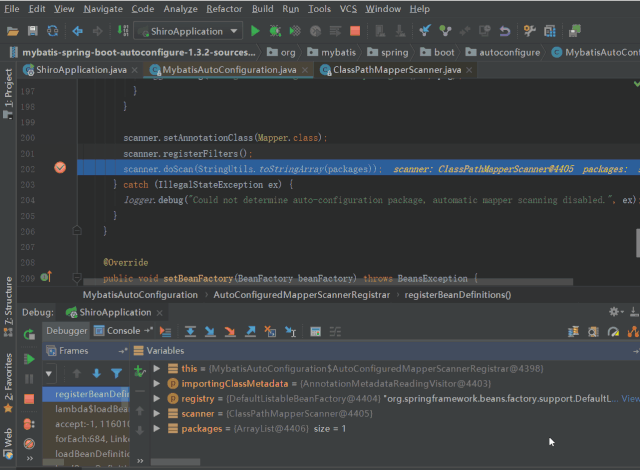View breakpoints icon in debug sidebar

29,424
